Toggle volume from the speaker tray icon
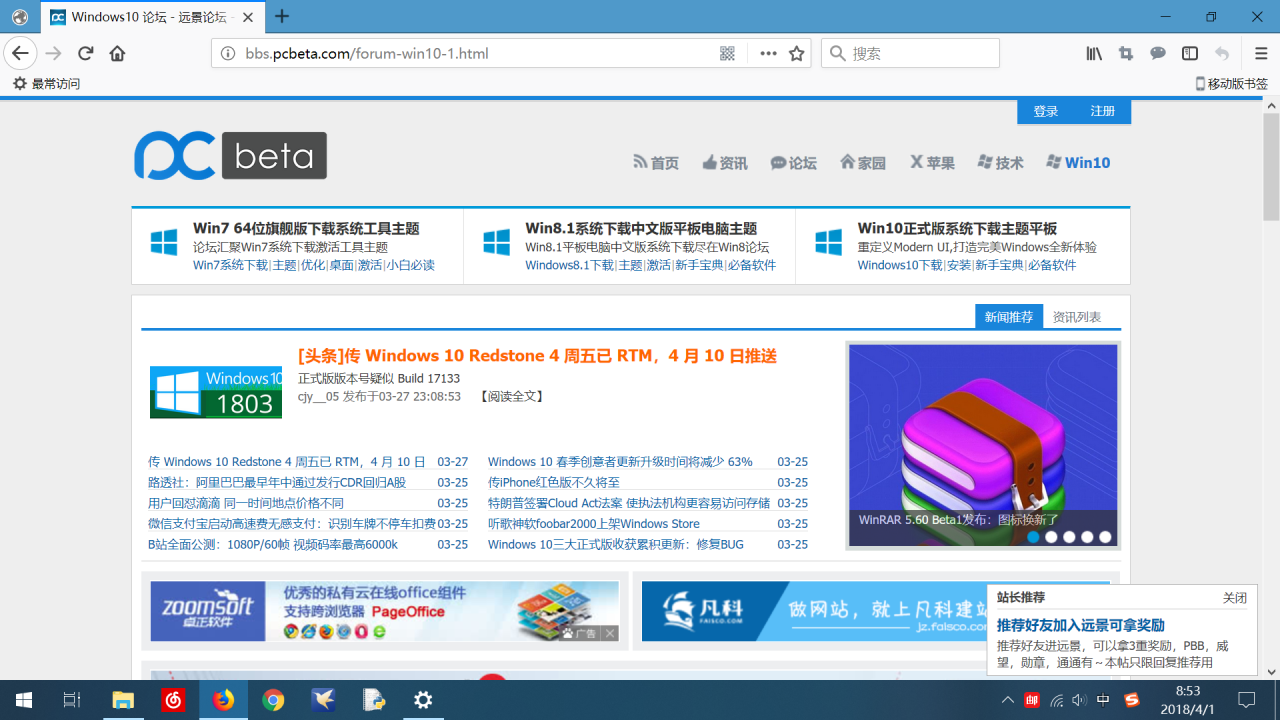Image resolution: width=1280 pixels, height=720 pixels. click(x=1080, y=700)
